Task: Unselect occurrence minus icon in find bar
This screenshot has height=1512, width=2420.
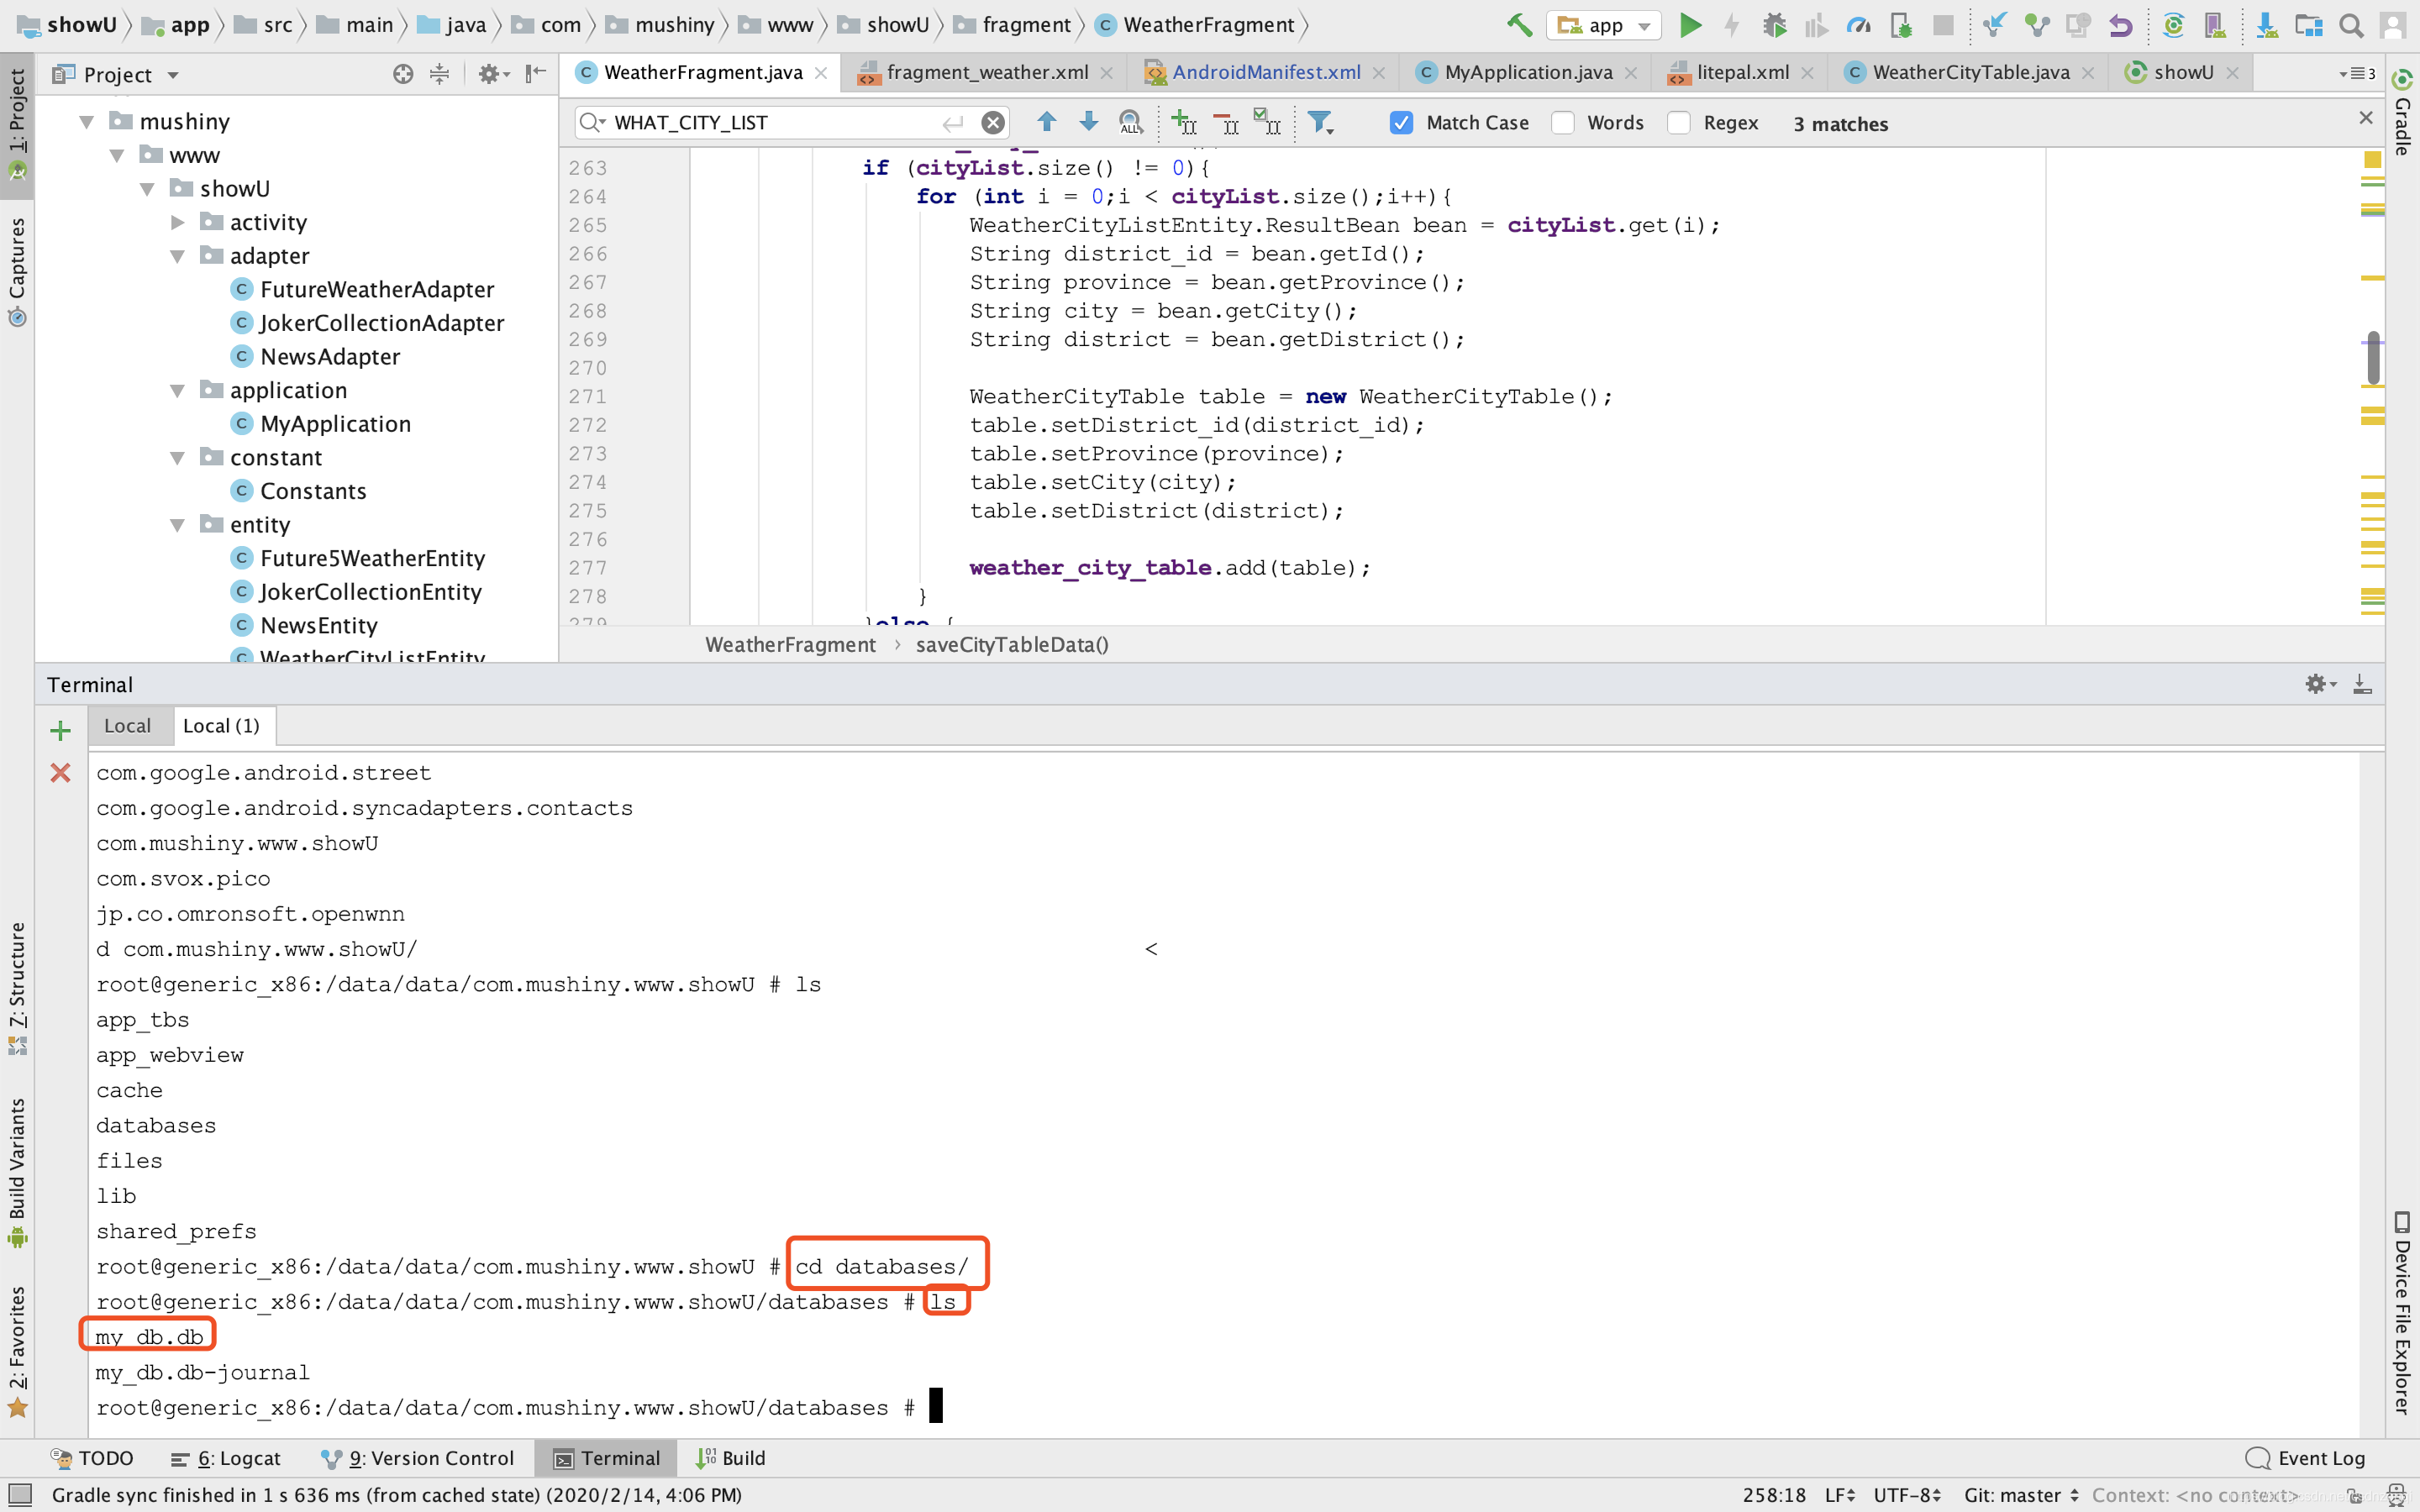Action: point(1226,122)
